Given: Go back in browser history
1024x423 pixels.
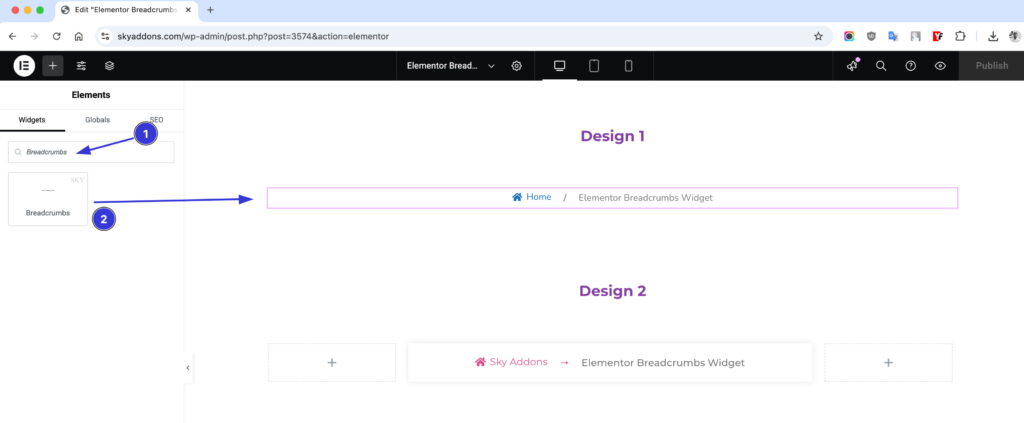Looking at the screenshot, I should [x=12, y=37].
